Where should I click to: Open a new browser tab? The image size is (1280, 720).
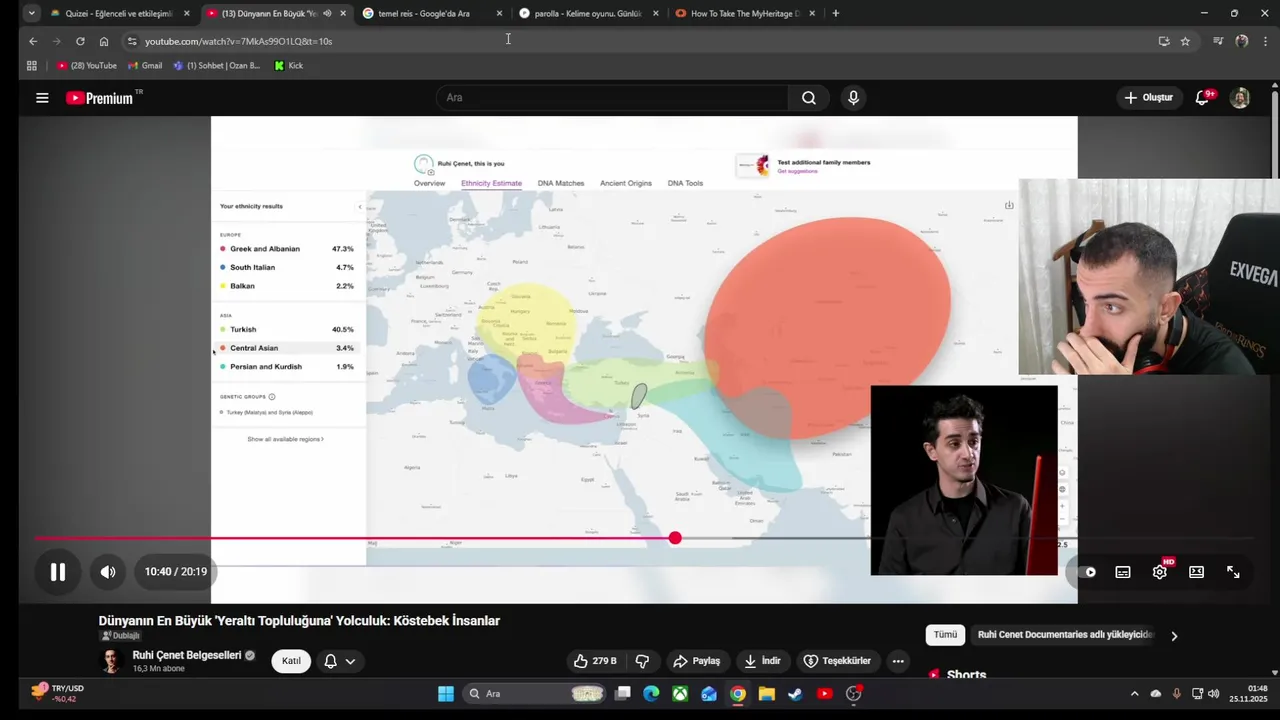836,13
